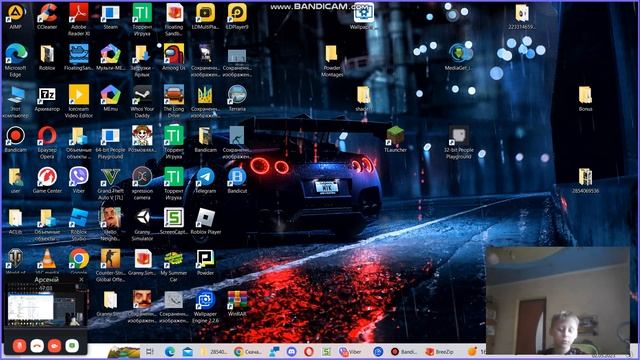640x360 pixels.
Task: Open the 7z archiver shortcut
Action: pyautogui.click(x=47, y=95)
